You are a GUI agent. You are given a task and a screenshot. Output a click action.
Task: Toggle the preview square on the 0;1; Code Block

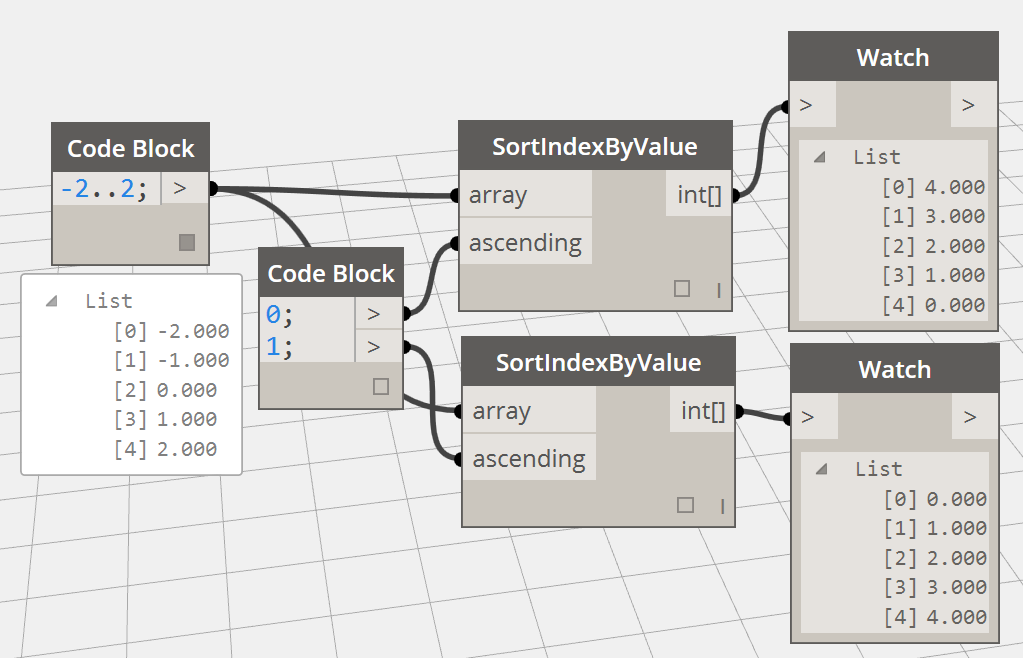[380, 388]
